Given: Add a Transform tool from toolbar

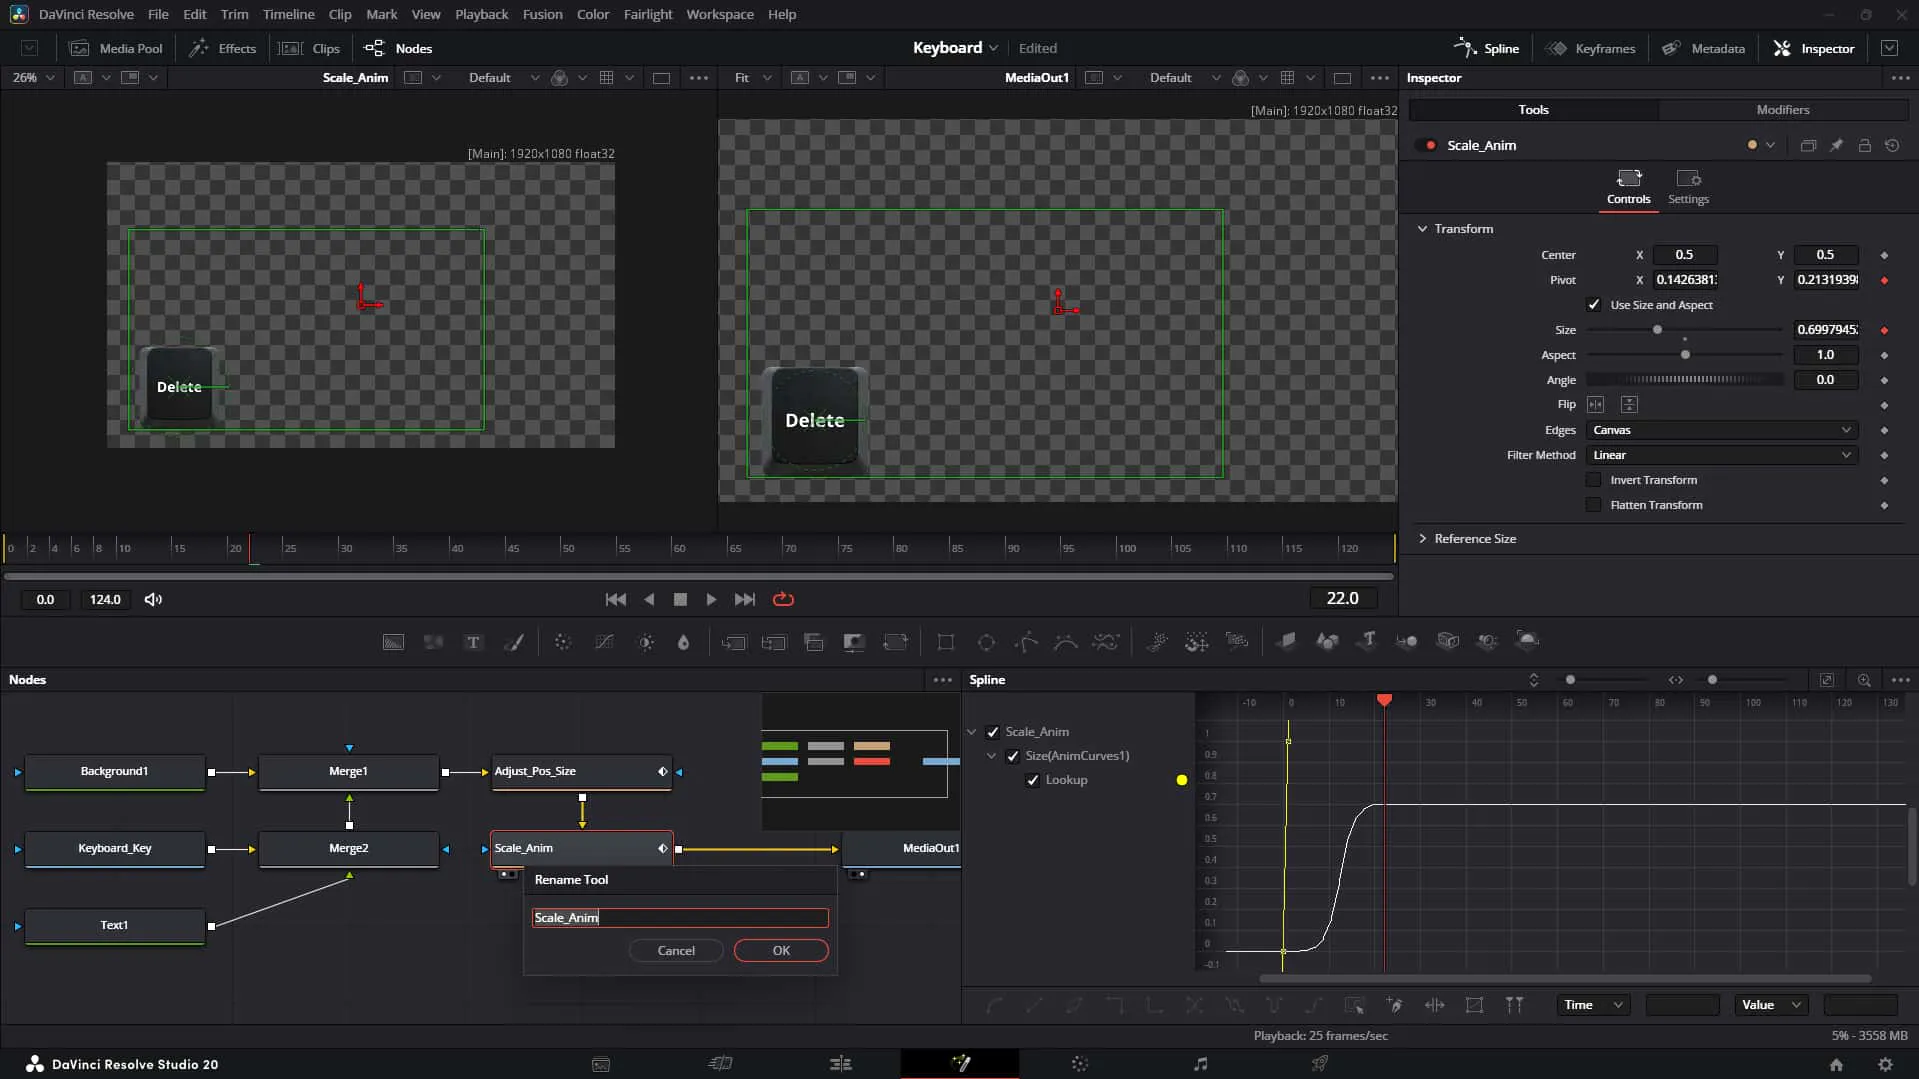Looking at the screenshot, I should 895,642.
